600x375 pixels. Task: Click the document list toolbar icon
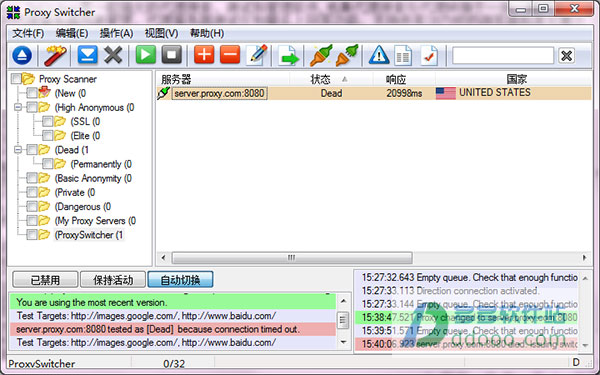tap(403, 56)
